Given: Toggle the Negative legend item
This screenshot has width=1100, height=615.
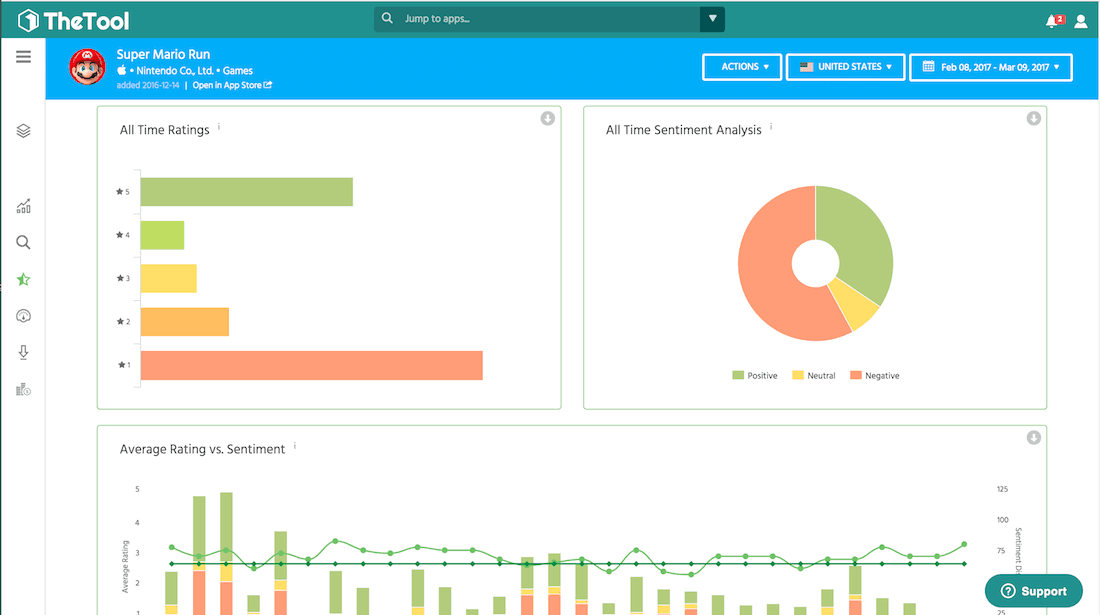Looking at the screenshot, I should tap(874, 376).
